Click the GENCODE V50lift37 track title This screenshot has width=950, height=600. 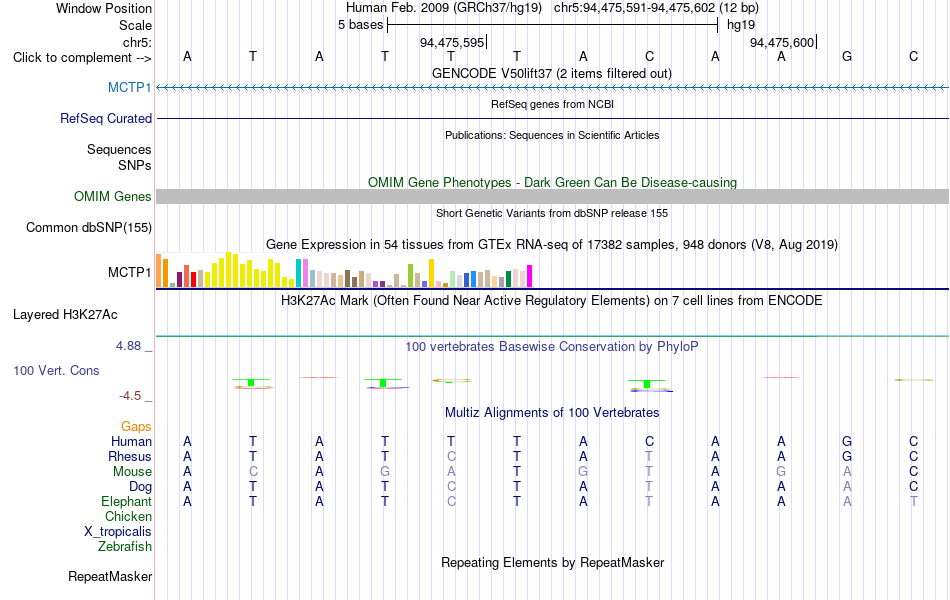tap(552, 73)
